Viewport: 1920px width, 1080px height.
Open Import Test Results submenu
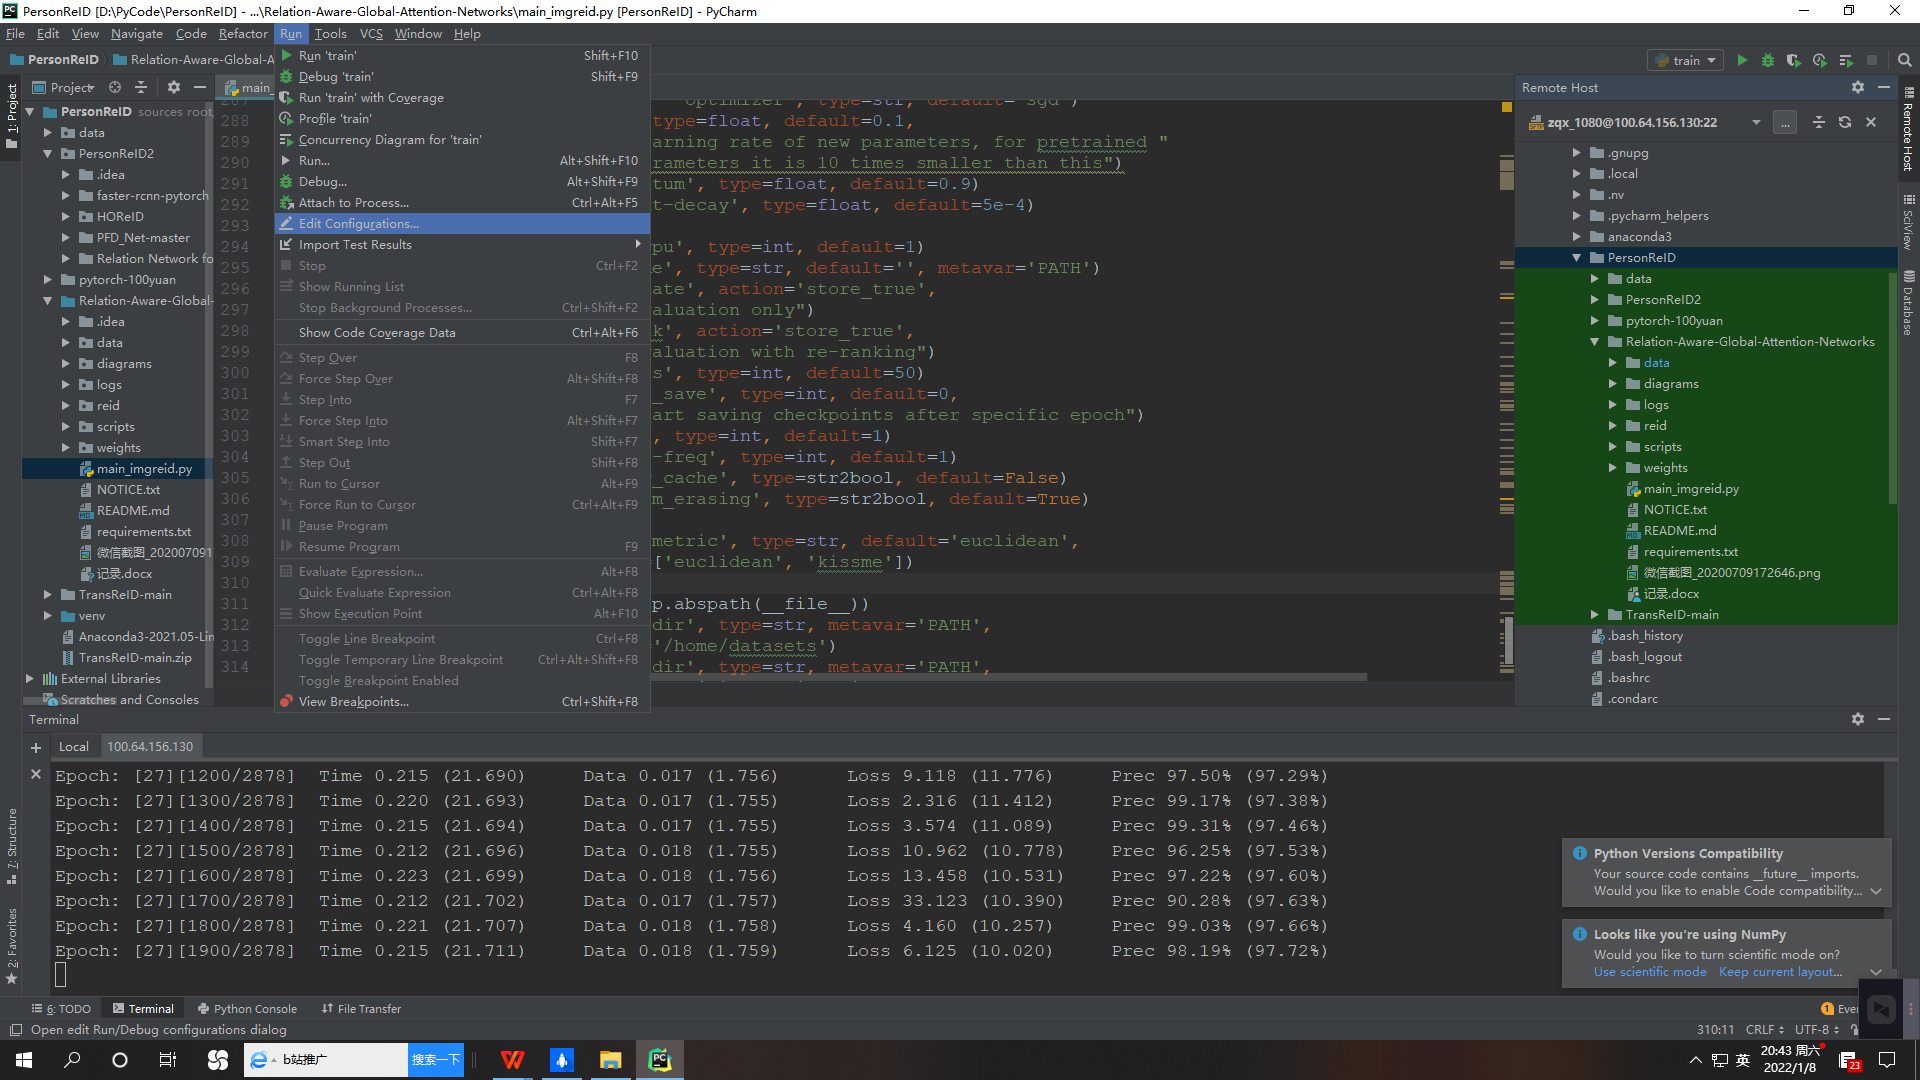[x=462, y=245]
